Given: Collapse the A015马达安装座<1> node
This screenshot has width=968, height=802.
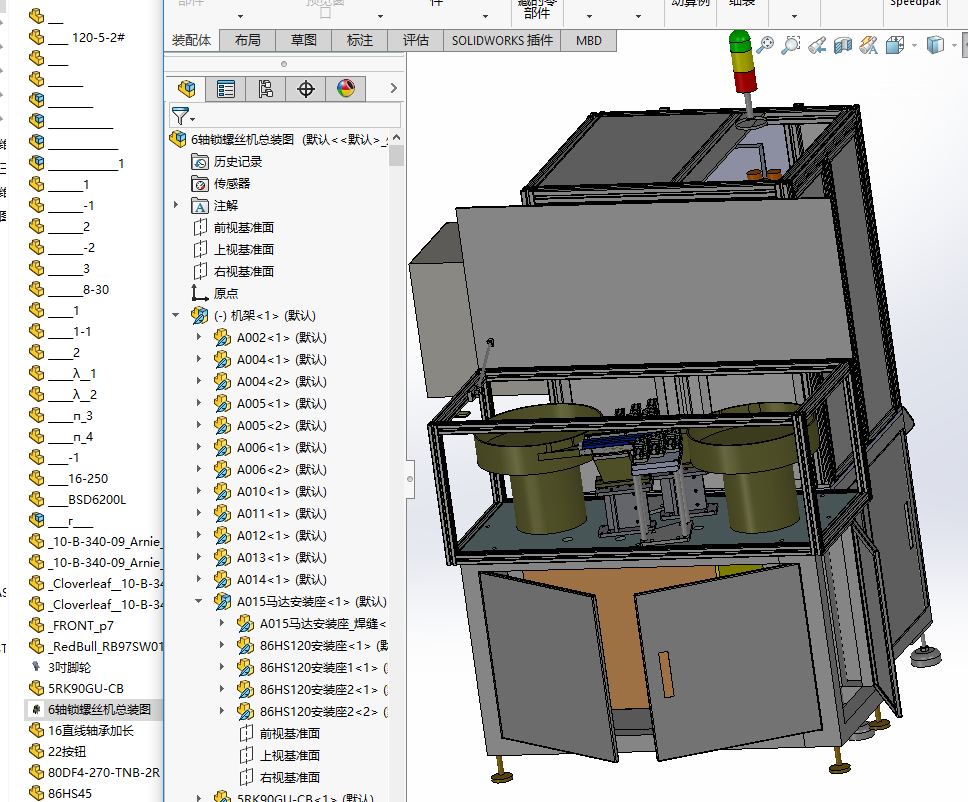Looking at the screenshot, I should [x=199, y=601].
